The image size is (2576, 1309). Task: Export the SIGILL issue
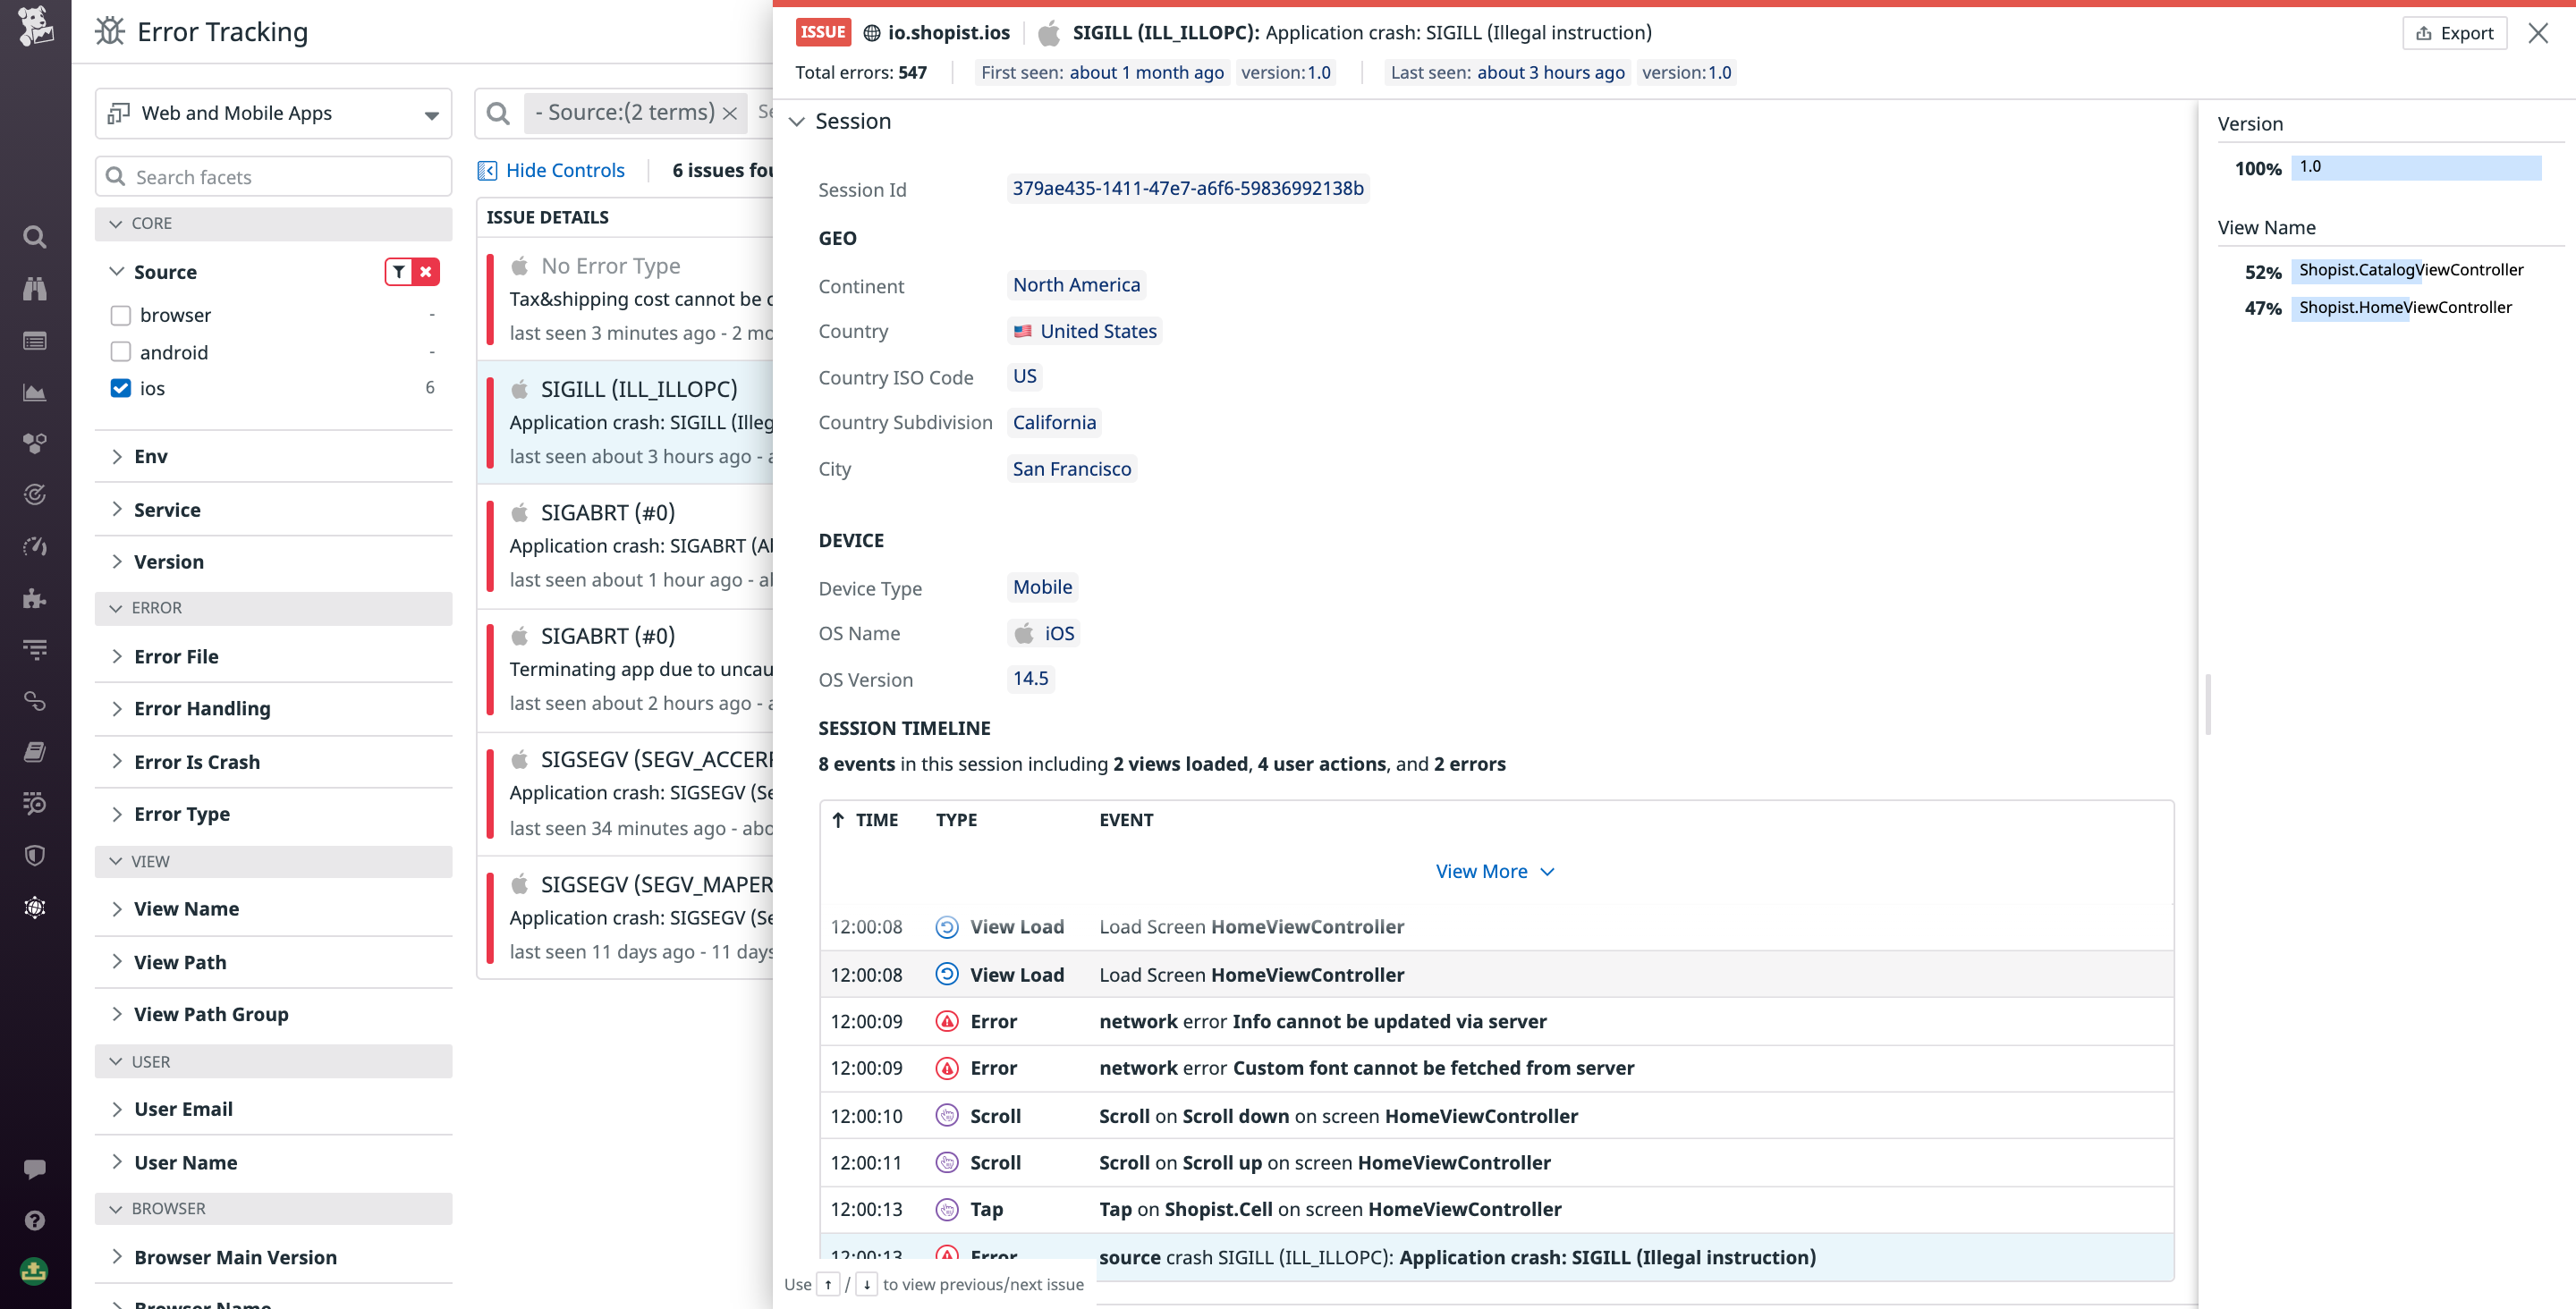tap(2454, 32)
